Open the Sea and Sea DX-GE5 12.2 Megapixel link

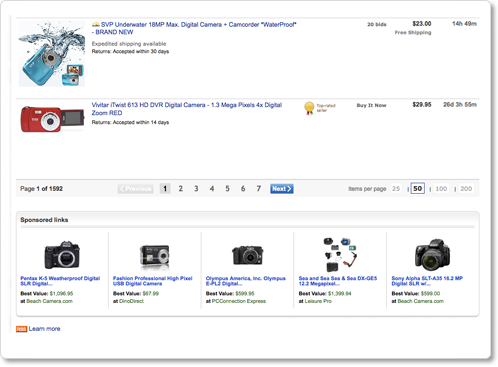click(x=338, y=281)
